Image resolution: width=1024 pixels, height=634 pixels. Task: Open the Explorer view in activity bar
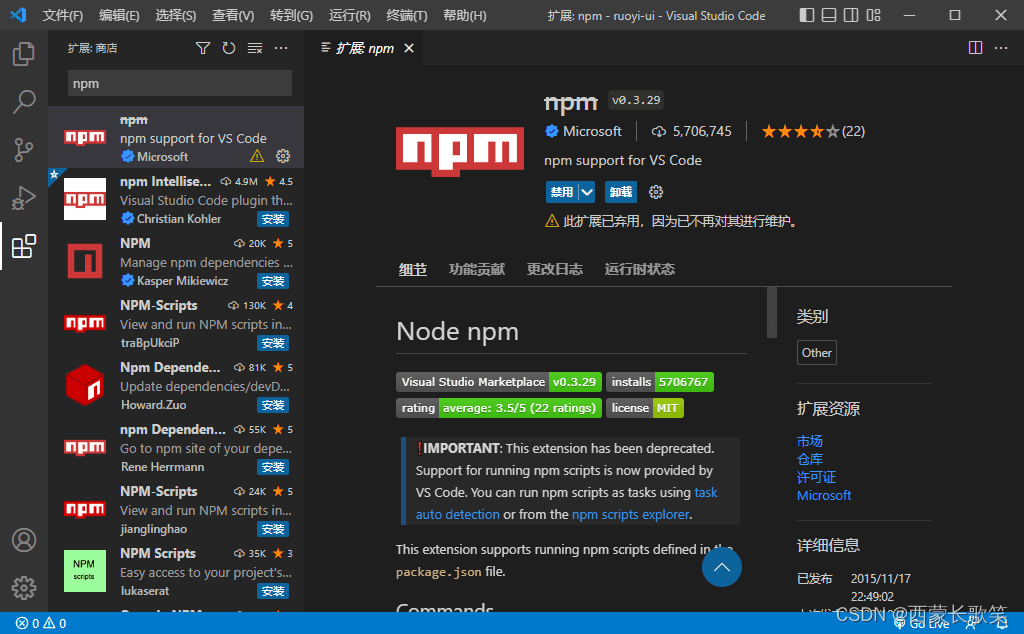click(24, 54)
